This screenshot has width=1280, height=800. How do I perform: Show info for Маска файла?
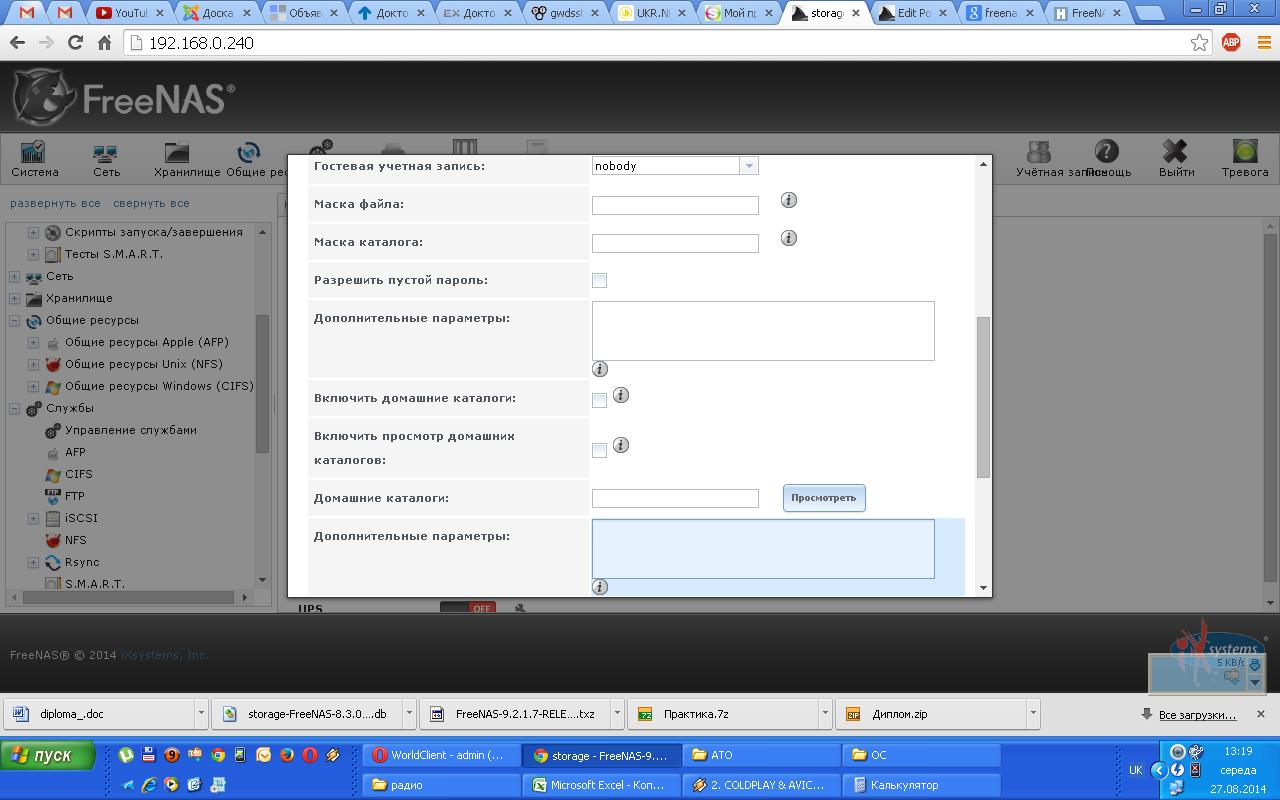pyautogui.click(x=789, y=200)
